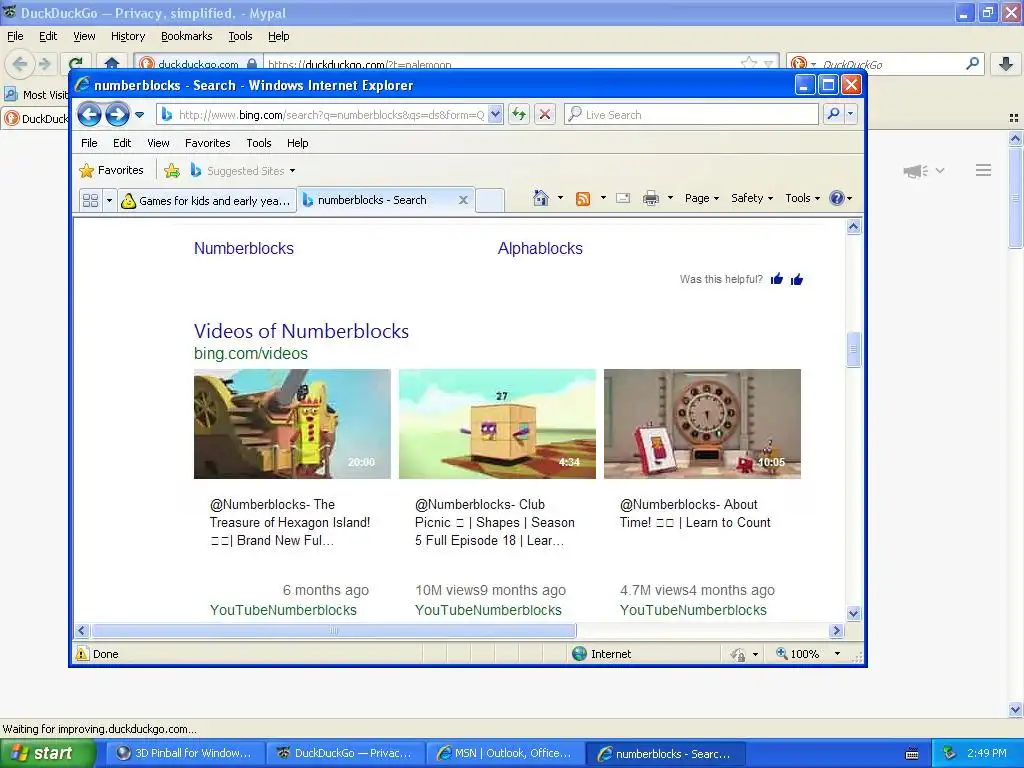Click the IE Stop button
Viewport: 1024px width, 768px height.
pos(545,115)
